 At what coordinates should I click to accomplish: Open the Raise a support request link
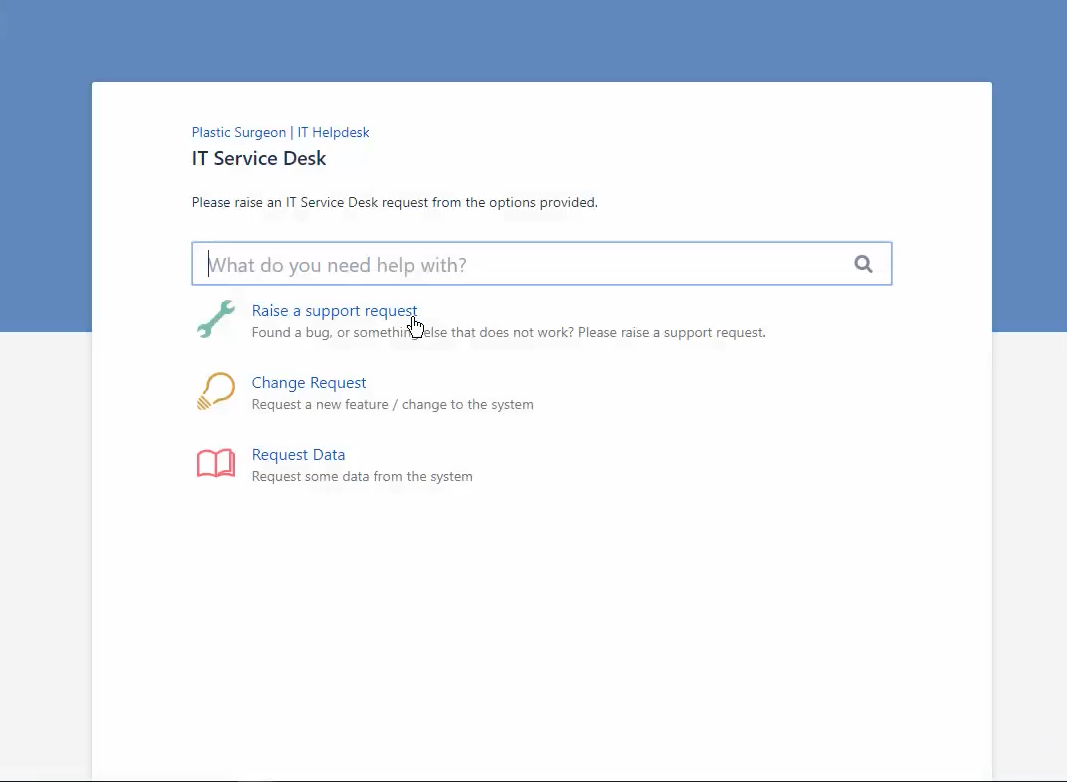(x=334, y=311)
